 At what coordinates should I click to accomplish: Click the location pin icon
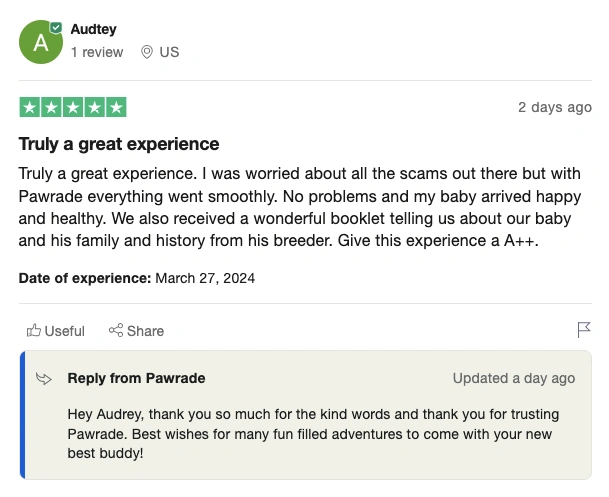coord(147,52)
